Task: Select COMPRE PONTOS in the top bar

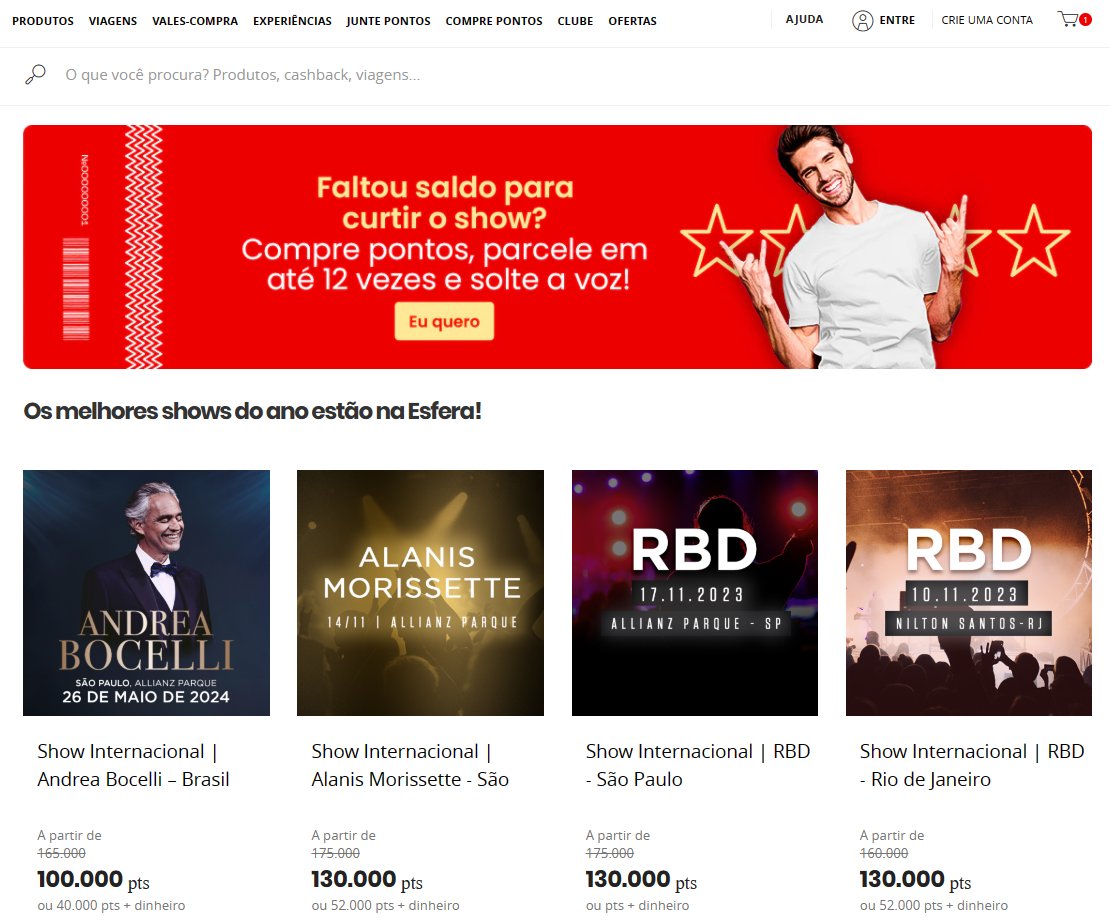Action: pyautogui.click(x=494, y=21)
